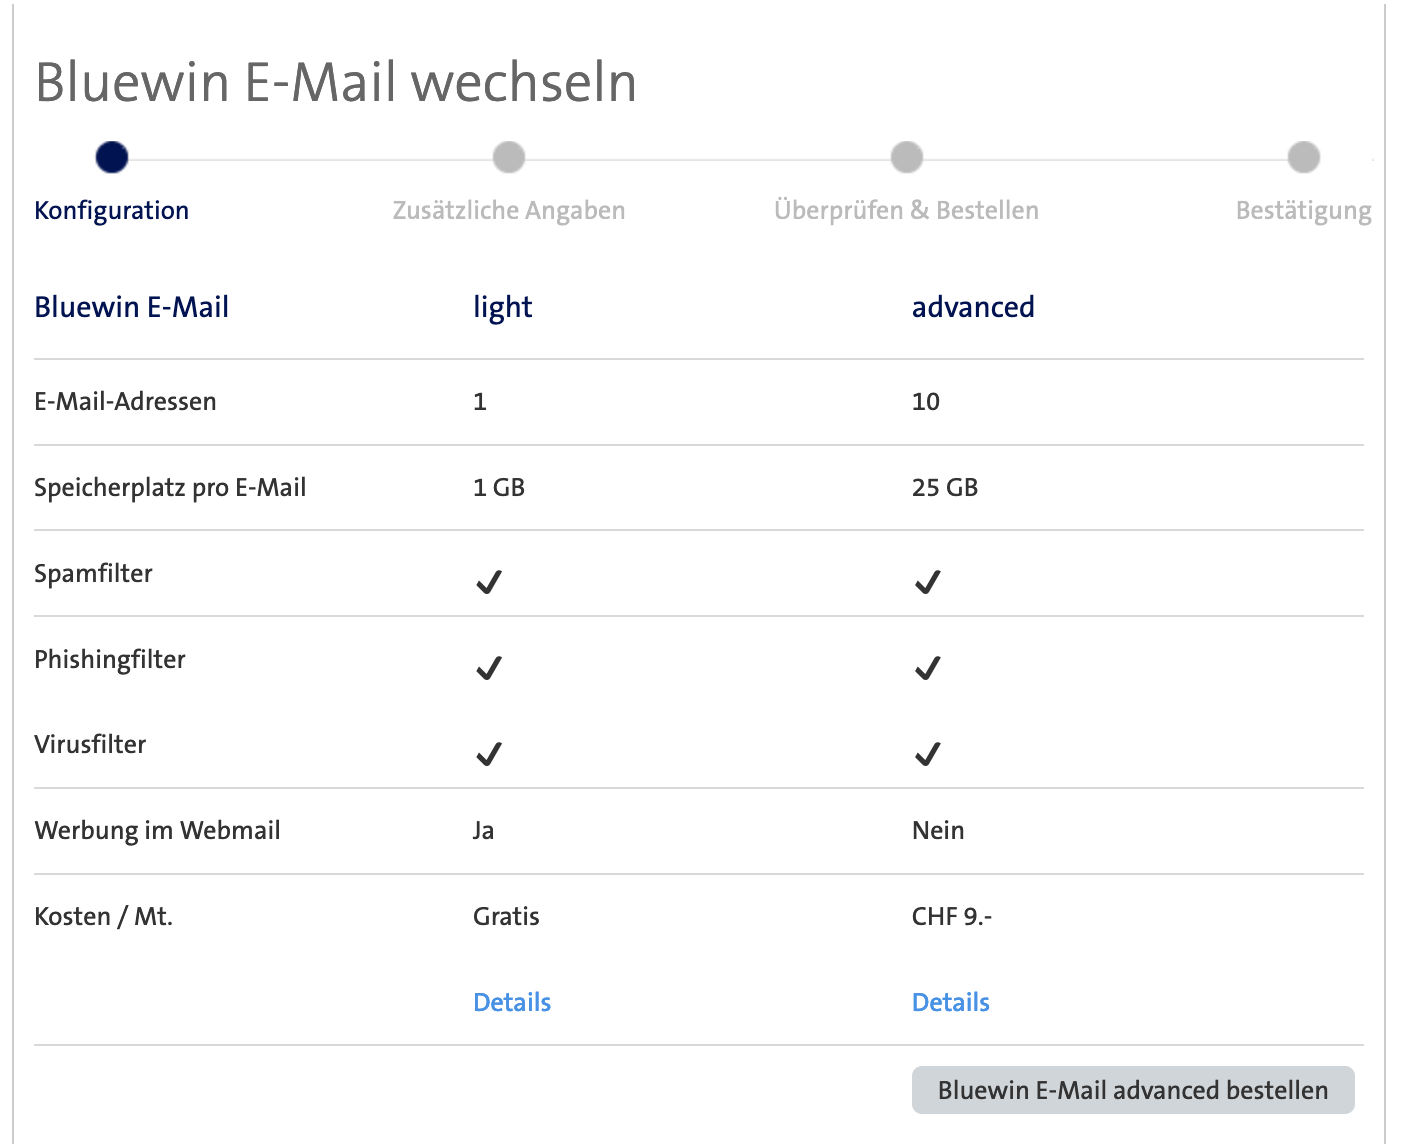This screenshot has width=1402, height=1144.
Task: Click the Phishingfilter checkmark in light column
Action: [488, 668]
